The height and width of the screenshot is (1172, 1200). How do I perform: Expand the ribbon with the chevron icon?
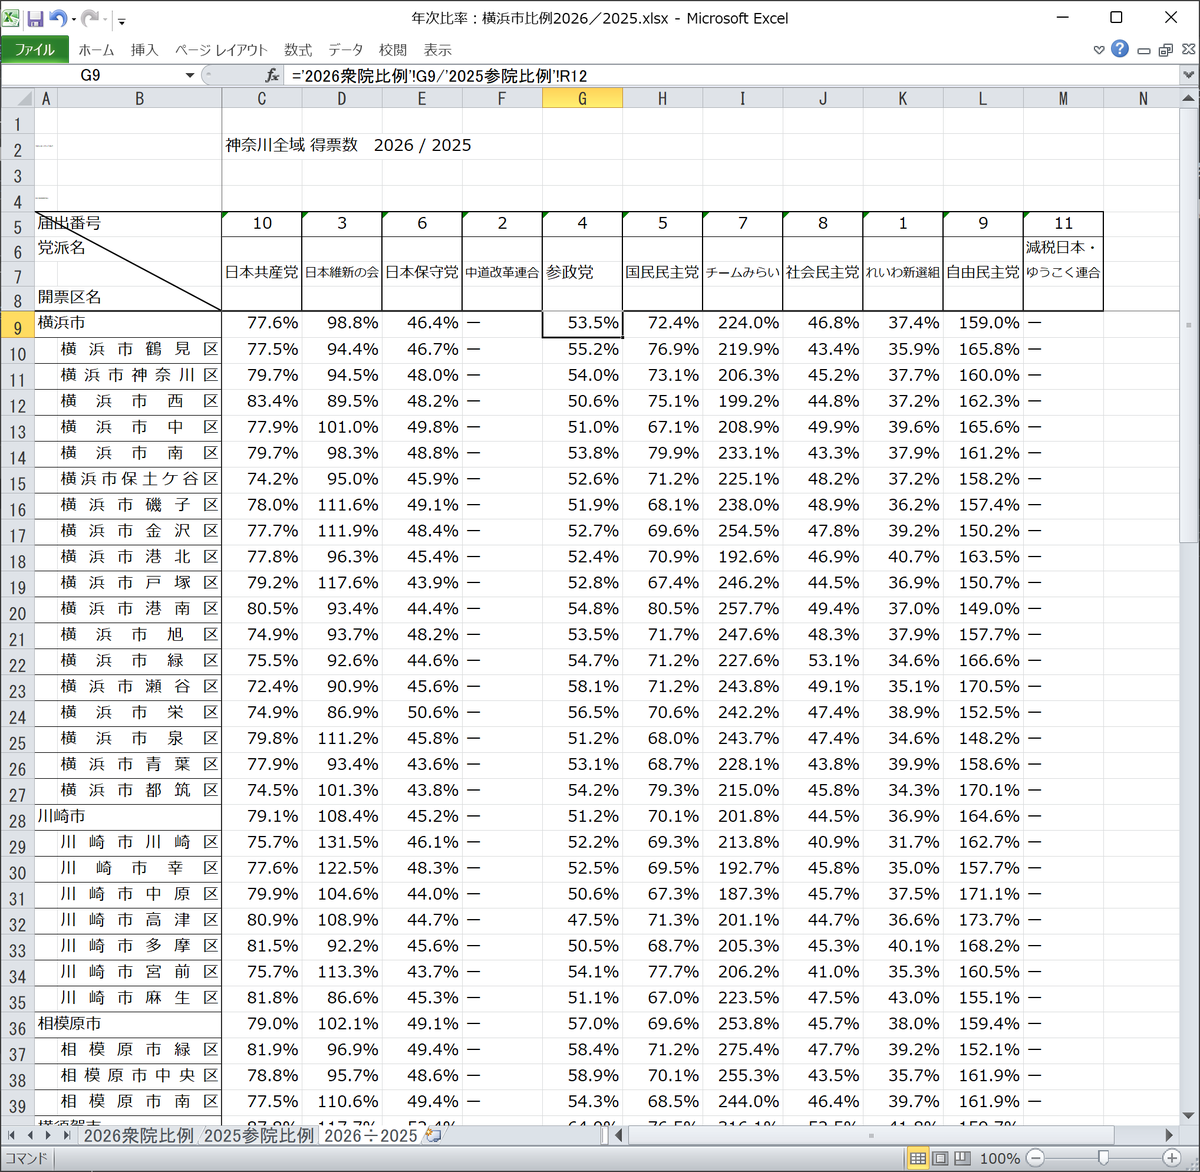(x=1099, y=49)
